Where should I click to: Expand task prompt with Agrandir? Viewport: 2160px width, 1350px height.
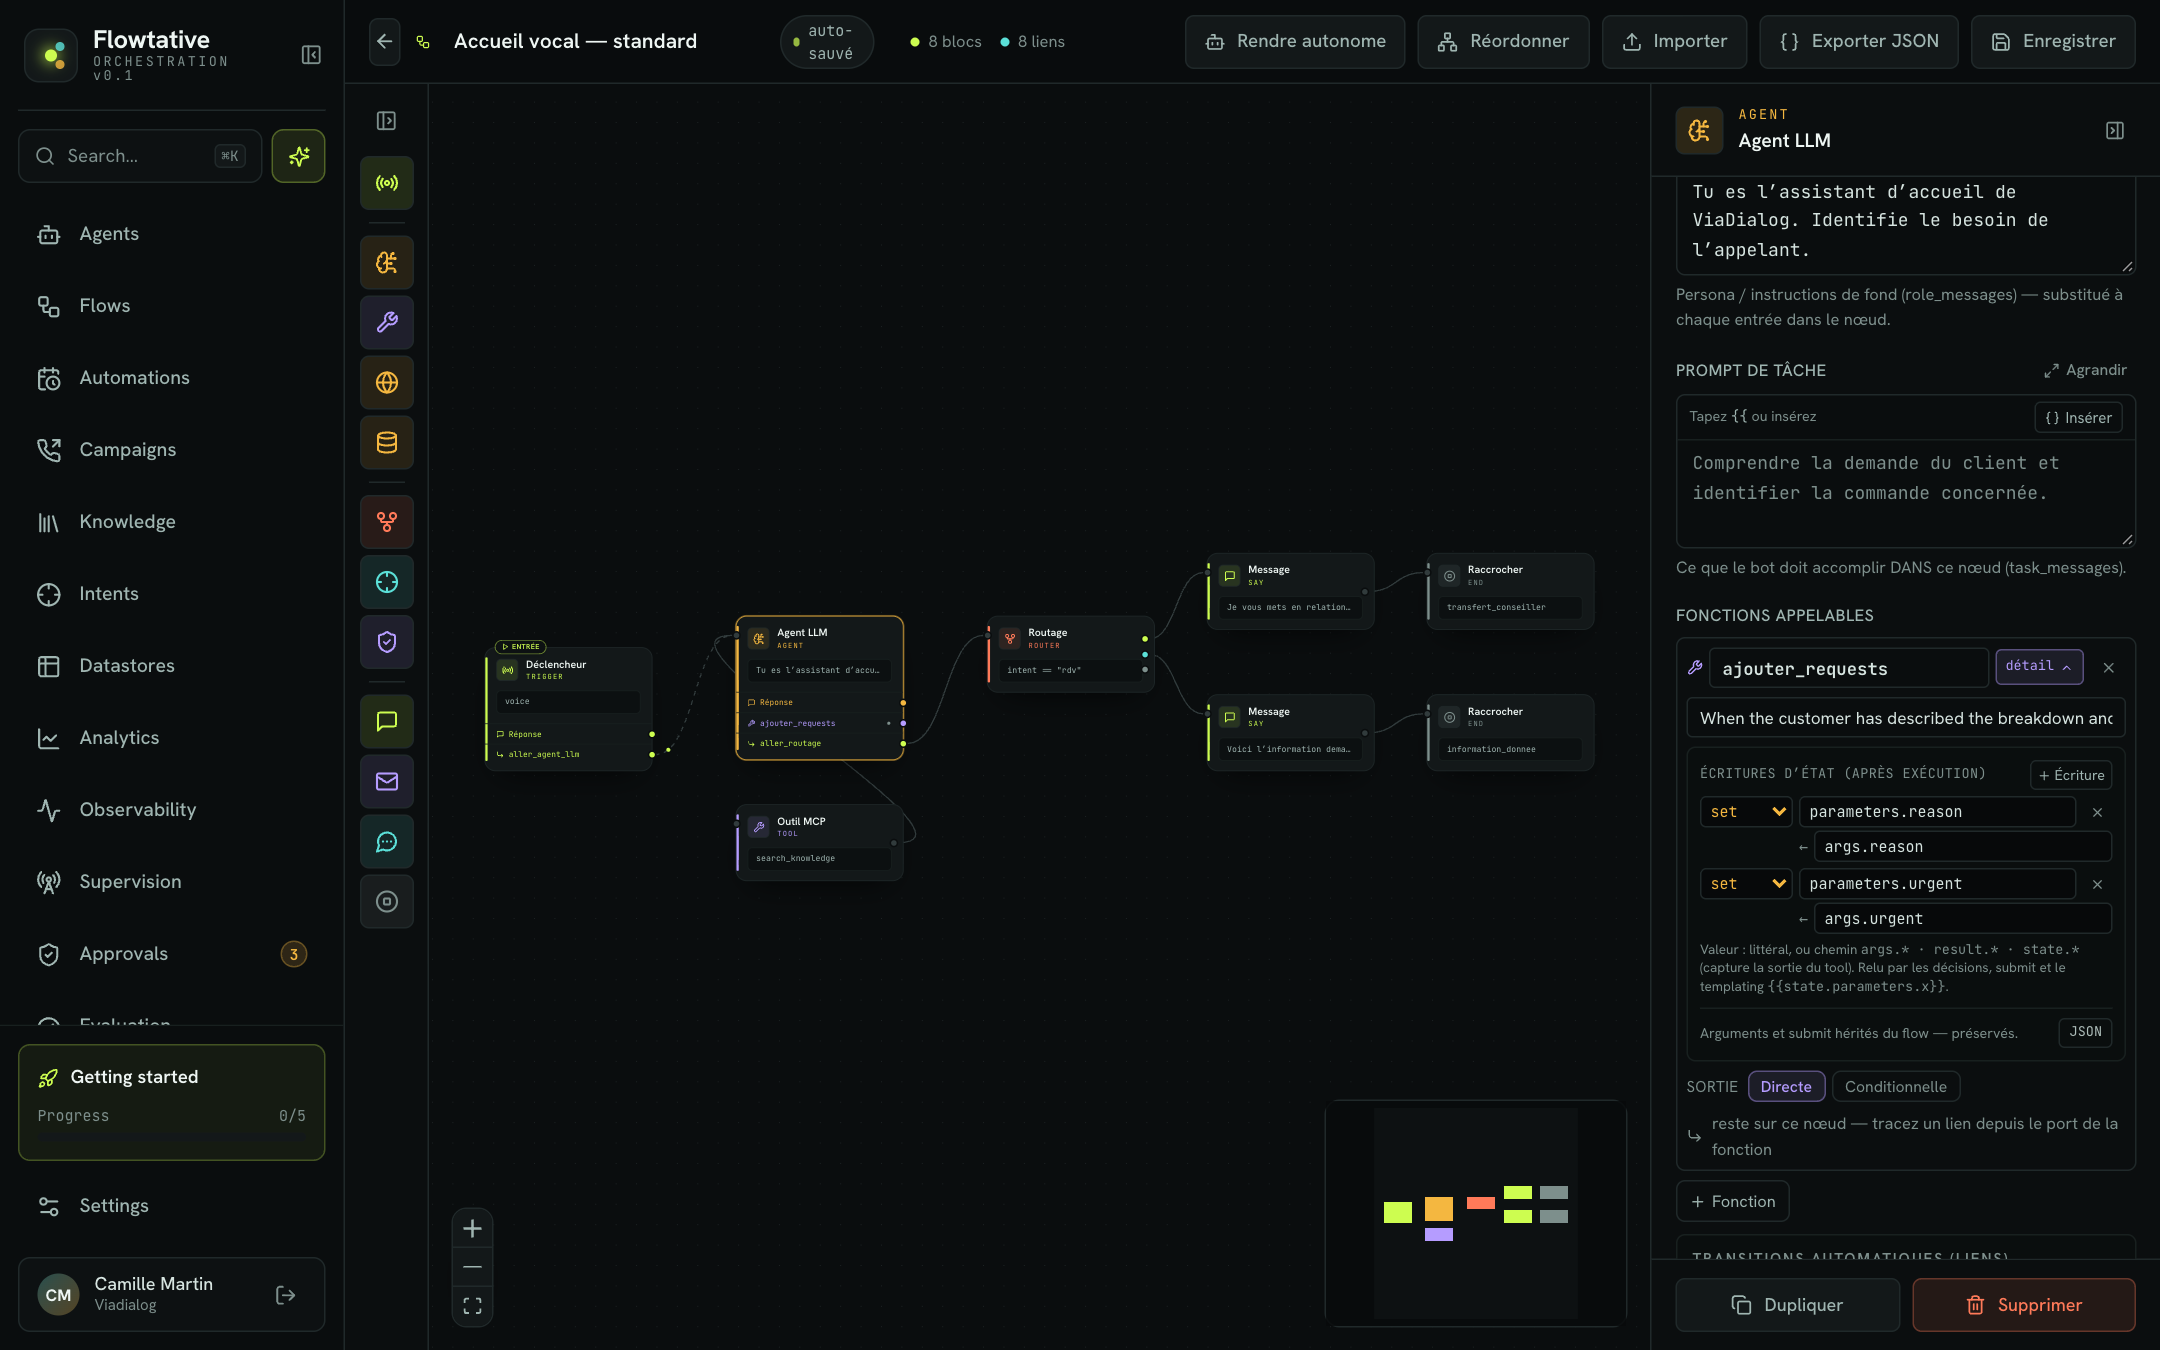[x=2085, y=370]
